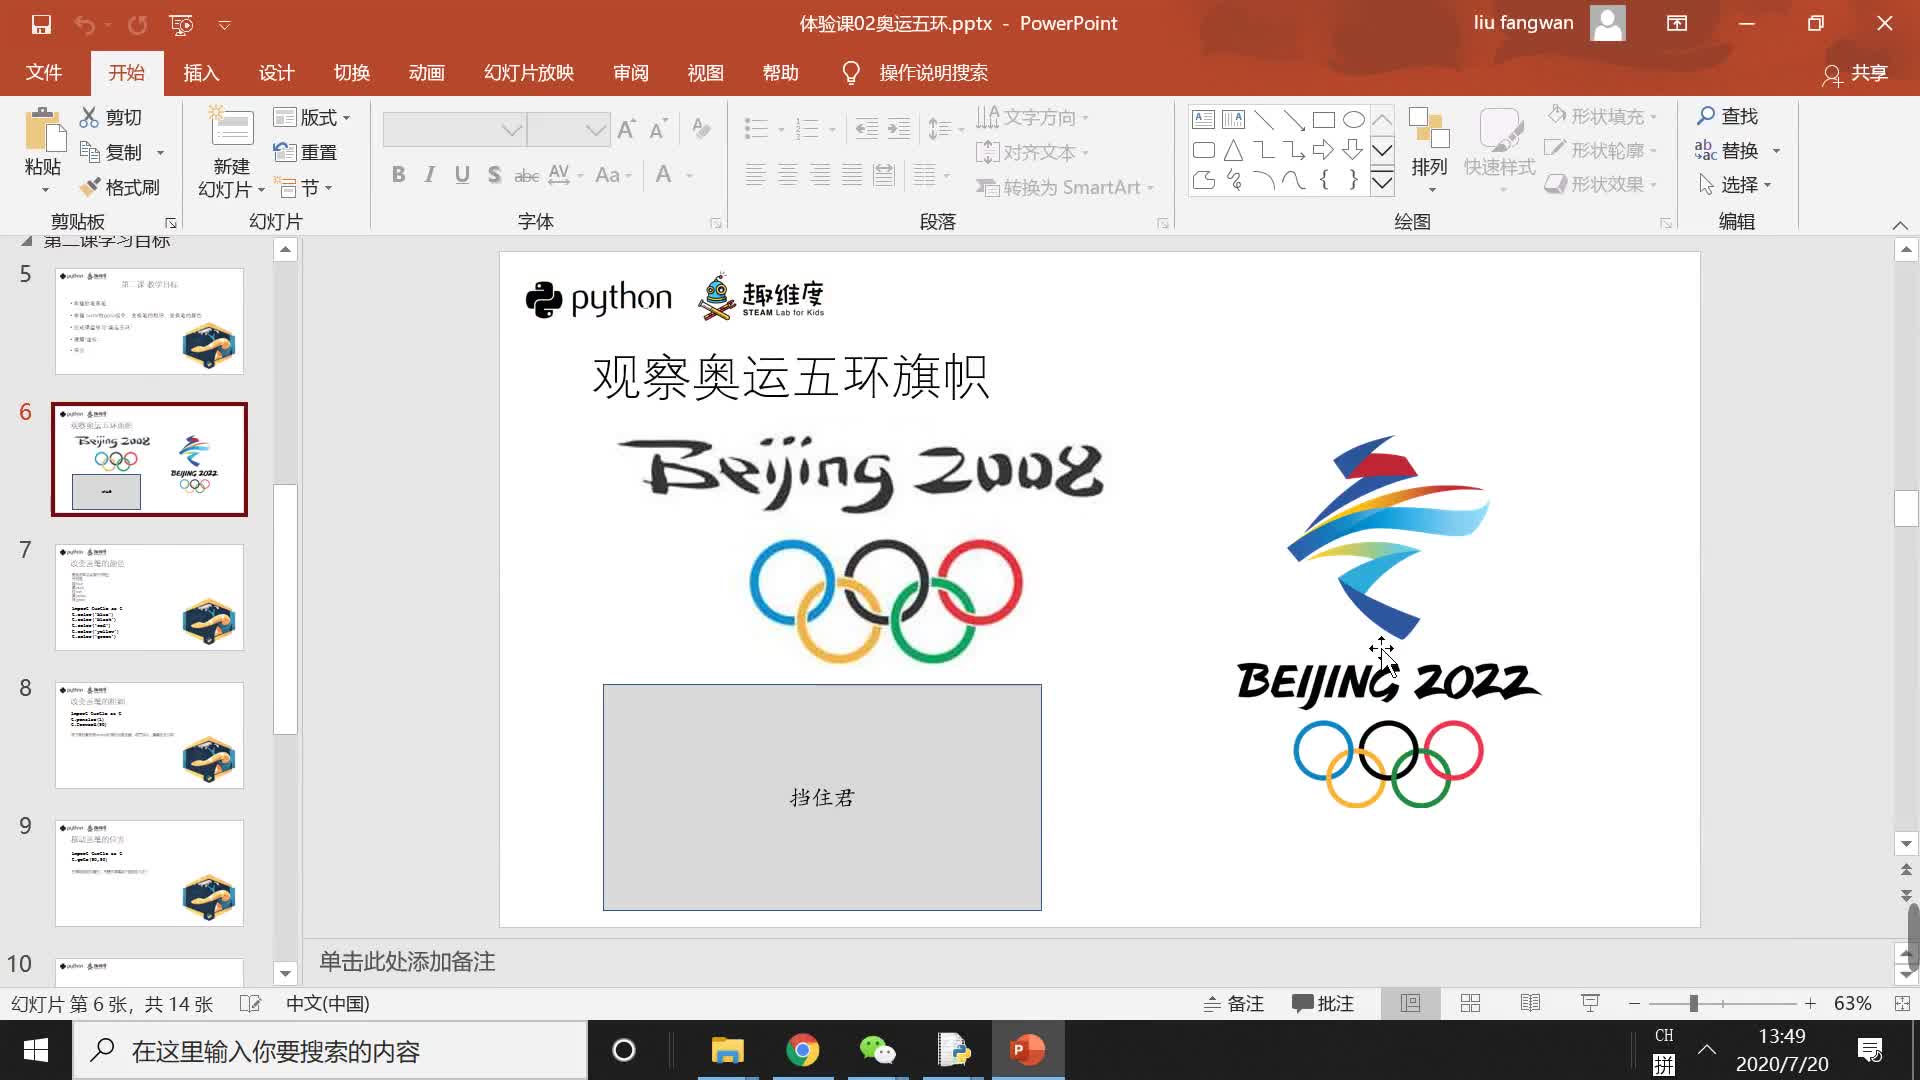
Task: Switch to Slide Sorter view
Action: 1470,1003
